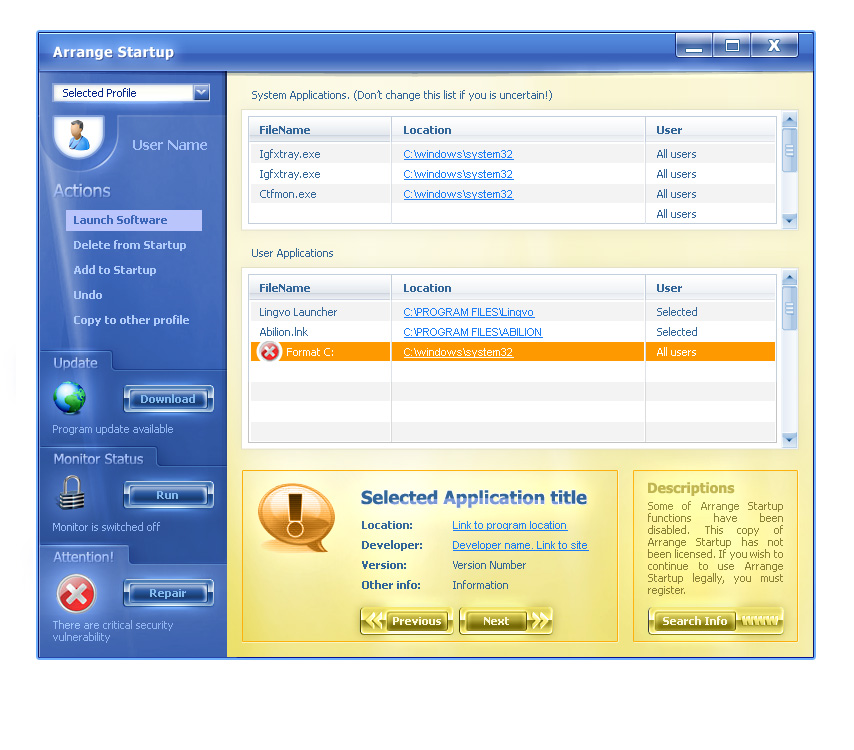Click the Developer name link

pos(519,546)
